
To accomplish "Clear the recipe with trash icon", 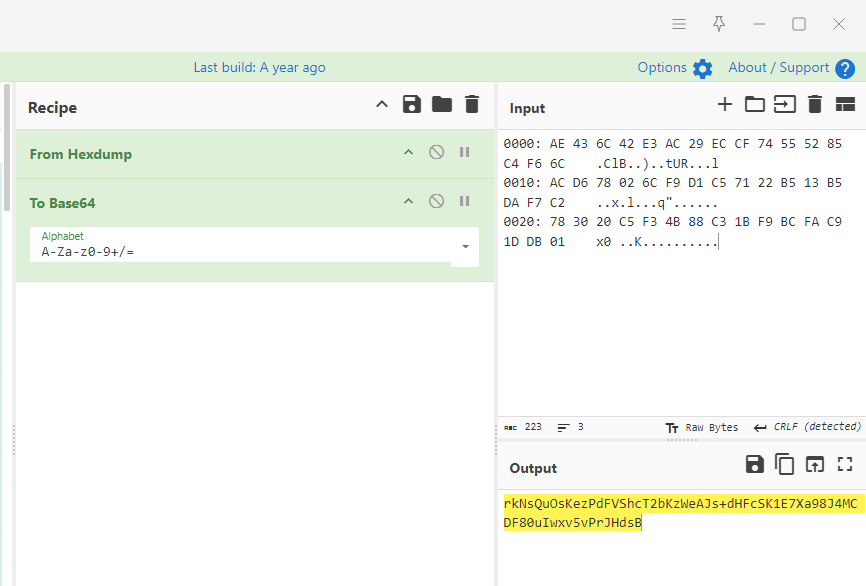I will pyautogui.click(x=472, y=105).
